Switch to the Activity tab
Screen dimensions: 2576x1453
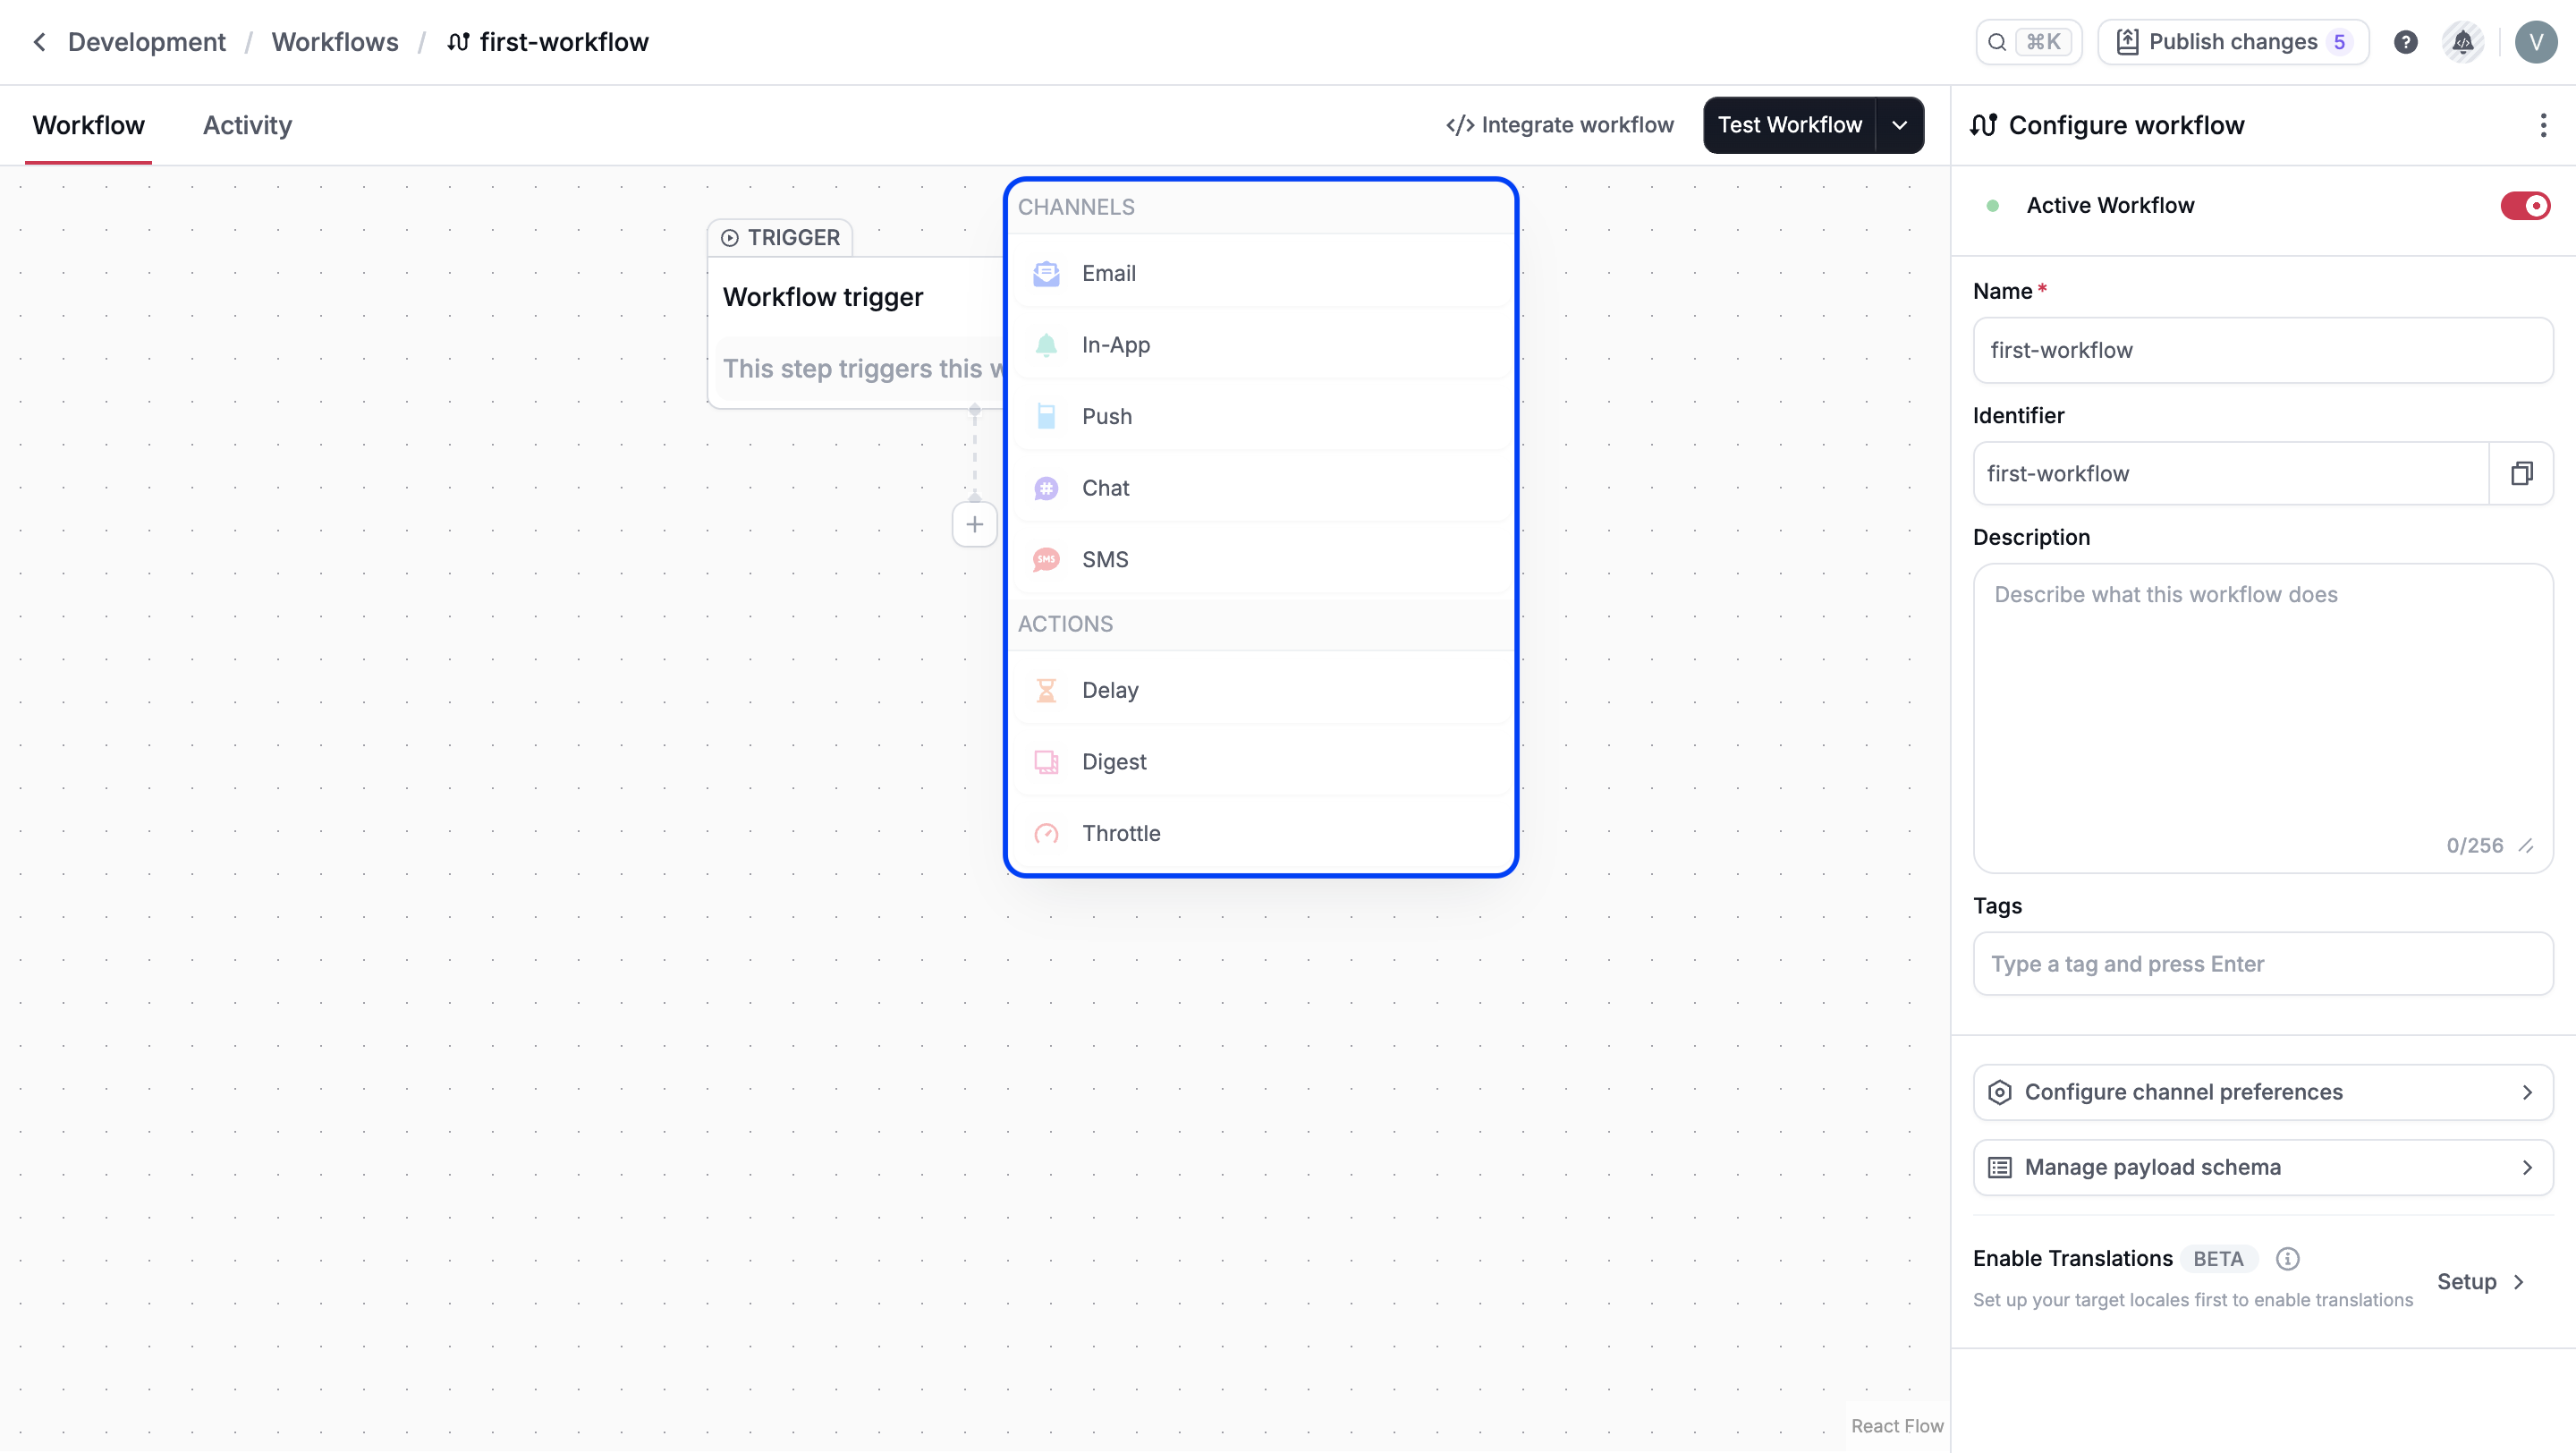coord(247,125)
